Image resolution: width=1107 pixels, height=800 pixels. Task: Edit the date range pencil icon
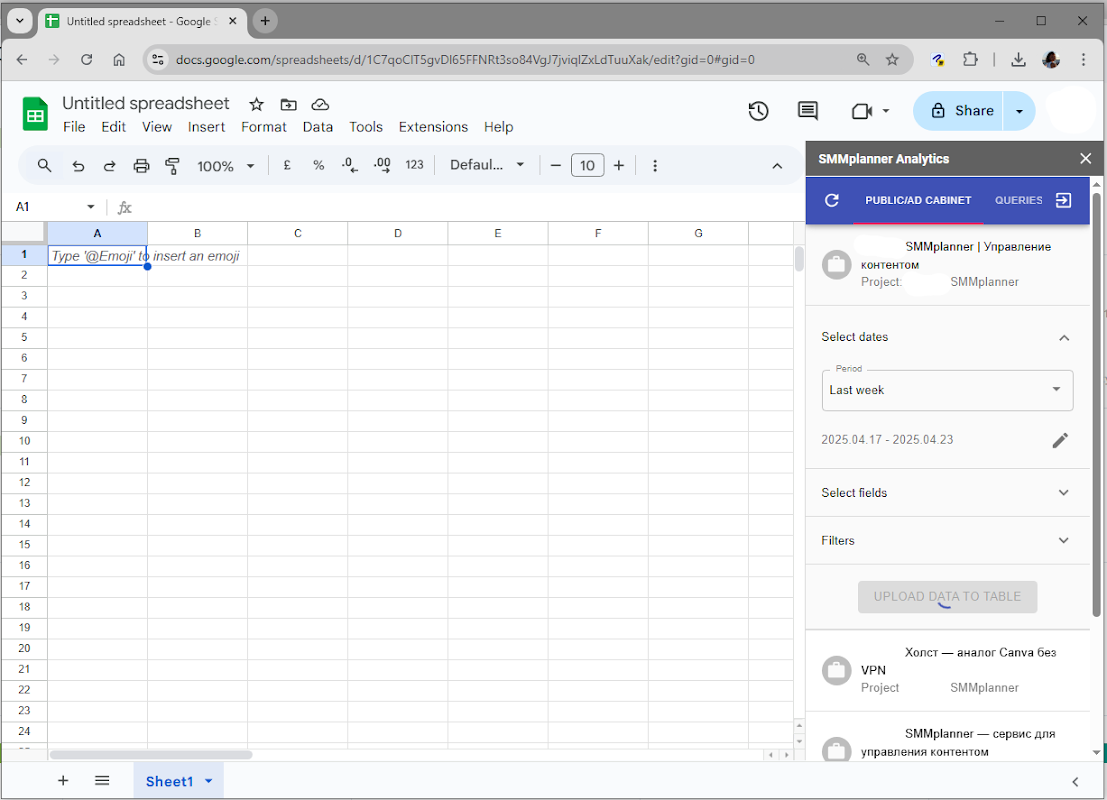1060,441
